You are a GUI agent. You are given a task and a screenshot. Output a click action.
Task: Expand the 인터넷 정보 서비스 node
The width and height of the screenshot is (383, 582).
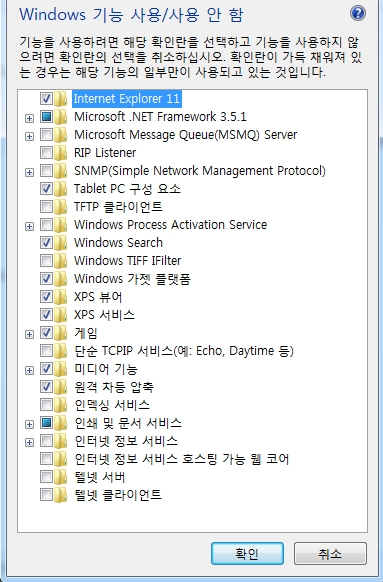(29, 442)
